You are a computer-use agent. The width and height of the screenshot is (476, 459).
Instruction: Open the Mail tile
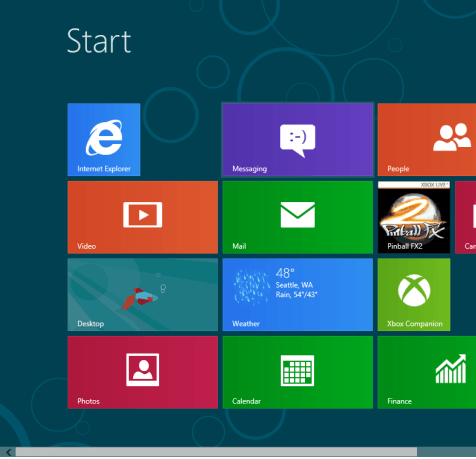pos(297,217)
